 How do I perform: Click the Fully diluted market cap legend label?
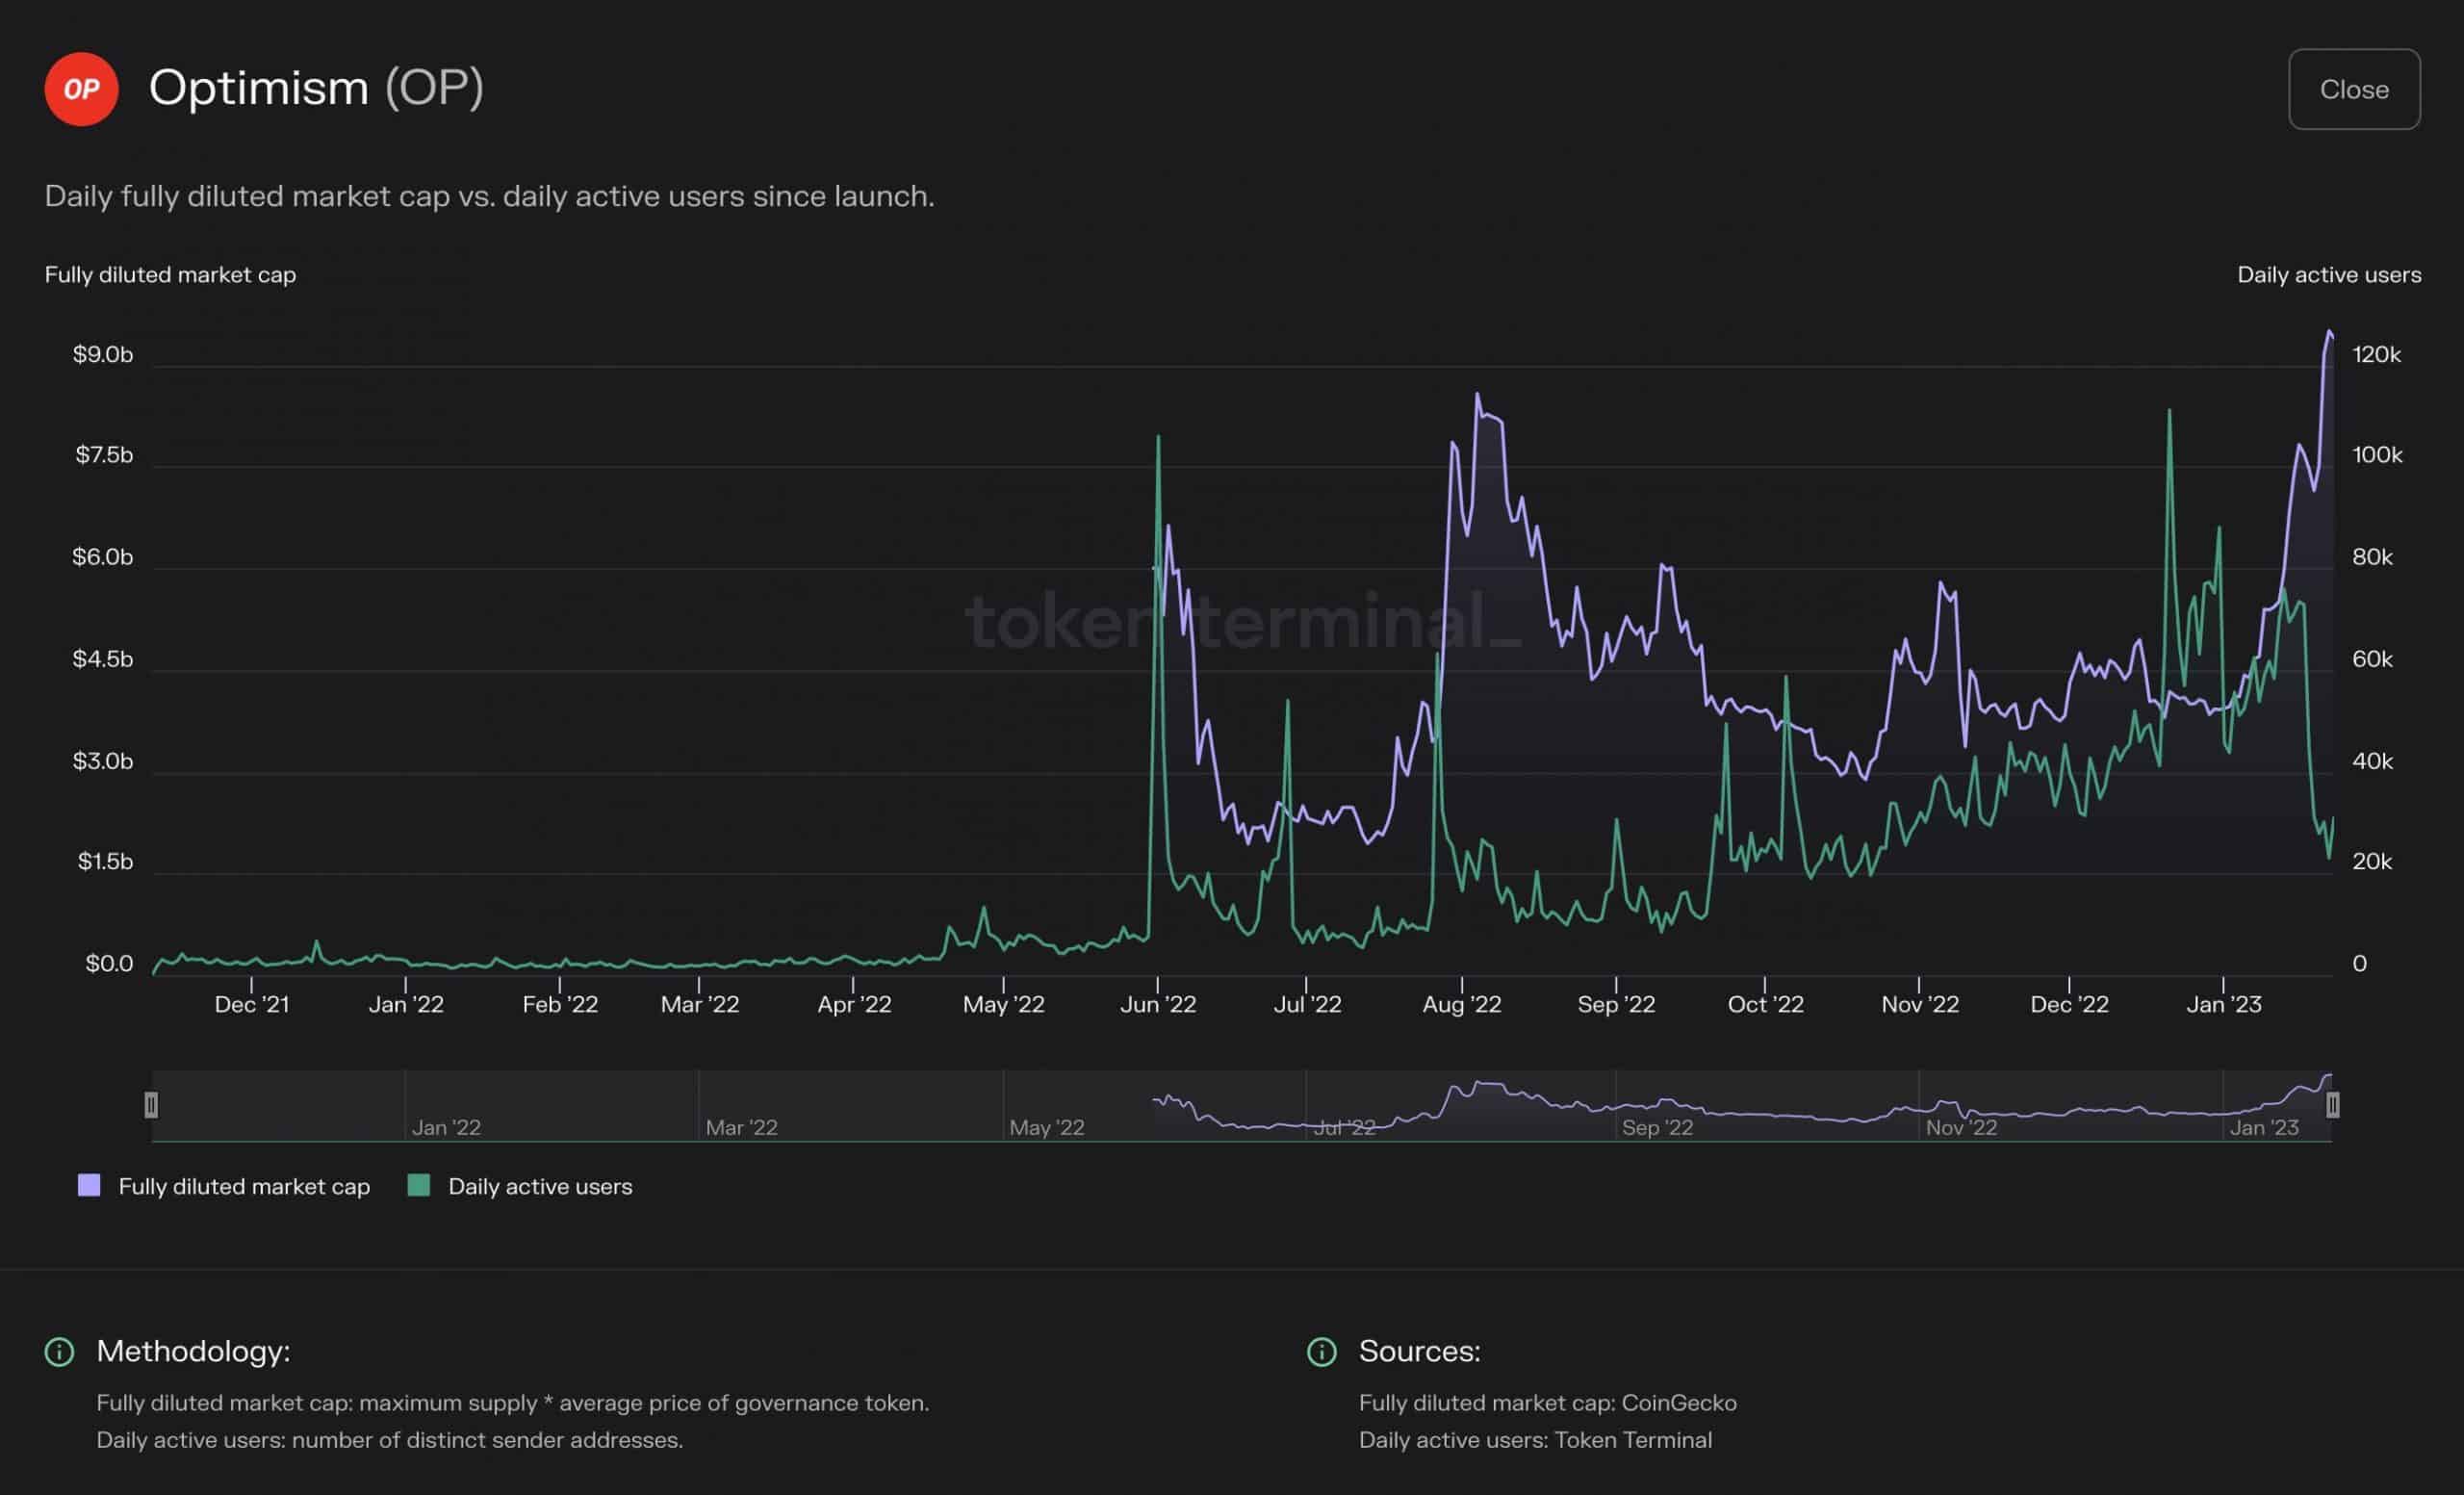[x=244, y=1186]
